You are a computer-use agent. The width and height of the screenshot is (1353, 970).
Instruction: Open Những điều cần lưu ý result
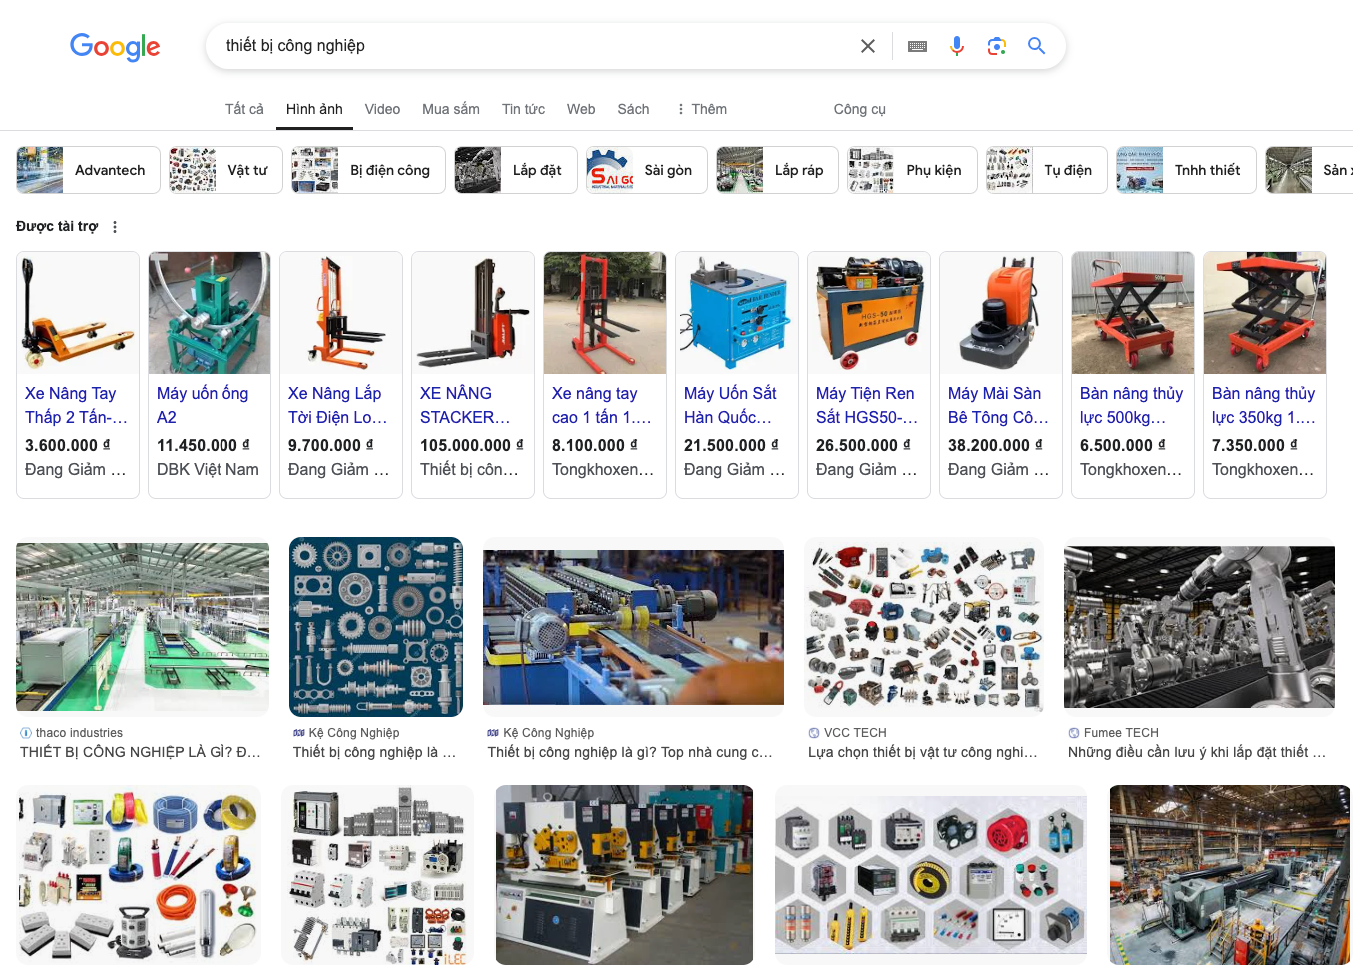tap(1197, 752)
